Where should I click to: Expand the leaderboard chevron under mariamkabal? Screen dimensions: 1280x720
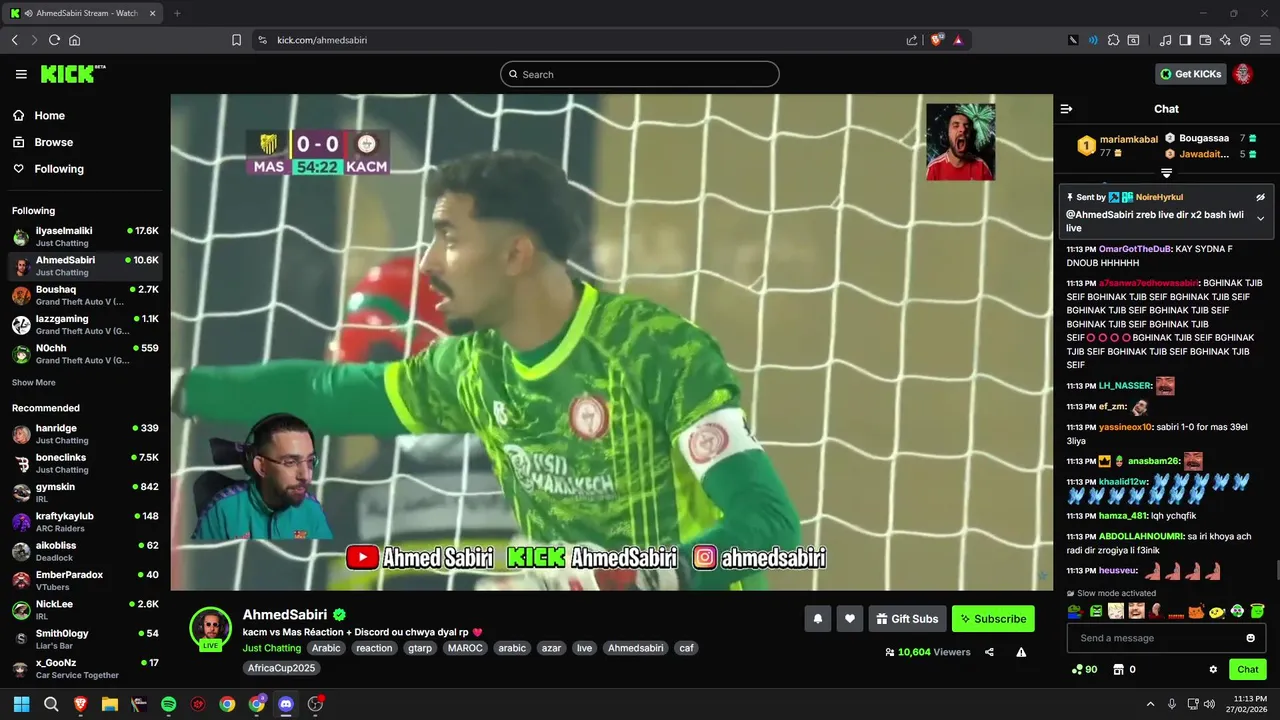(1166, 174)
